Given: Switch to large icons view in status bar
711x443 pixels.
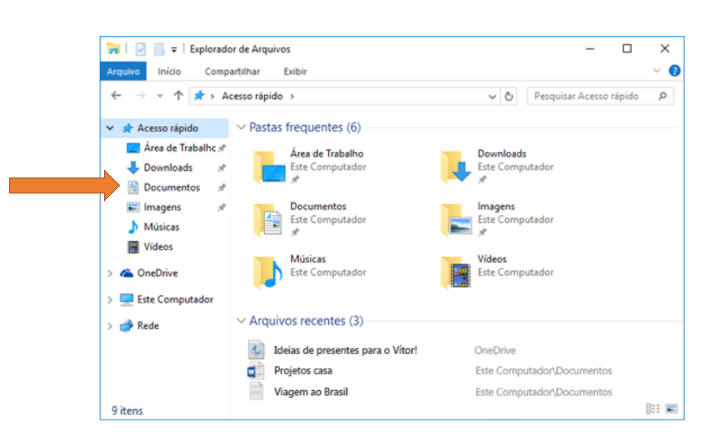Looking at the screenshot, I should (x=672, y=409).
